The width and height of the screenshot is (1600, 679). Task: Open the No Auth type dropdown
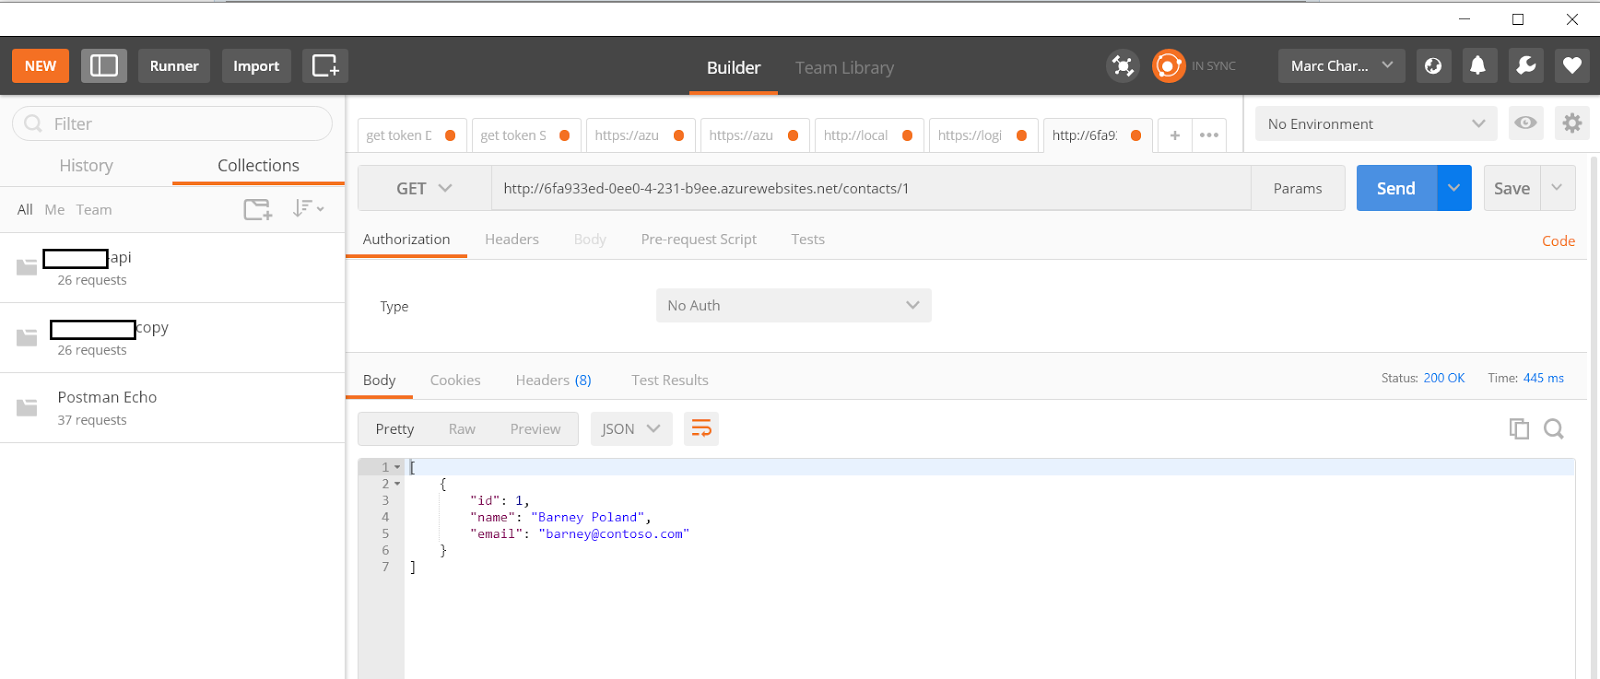(793, 305)
